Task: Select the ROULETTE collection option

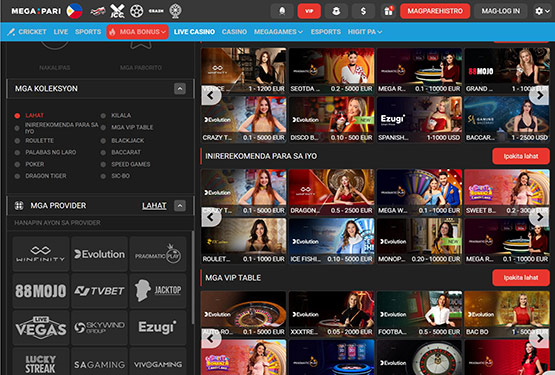Action: point(34,141)
